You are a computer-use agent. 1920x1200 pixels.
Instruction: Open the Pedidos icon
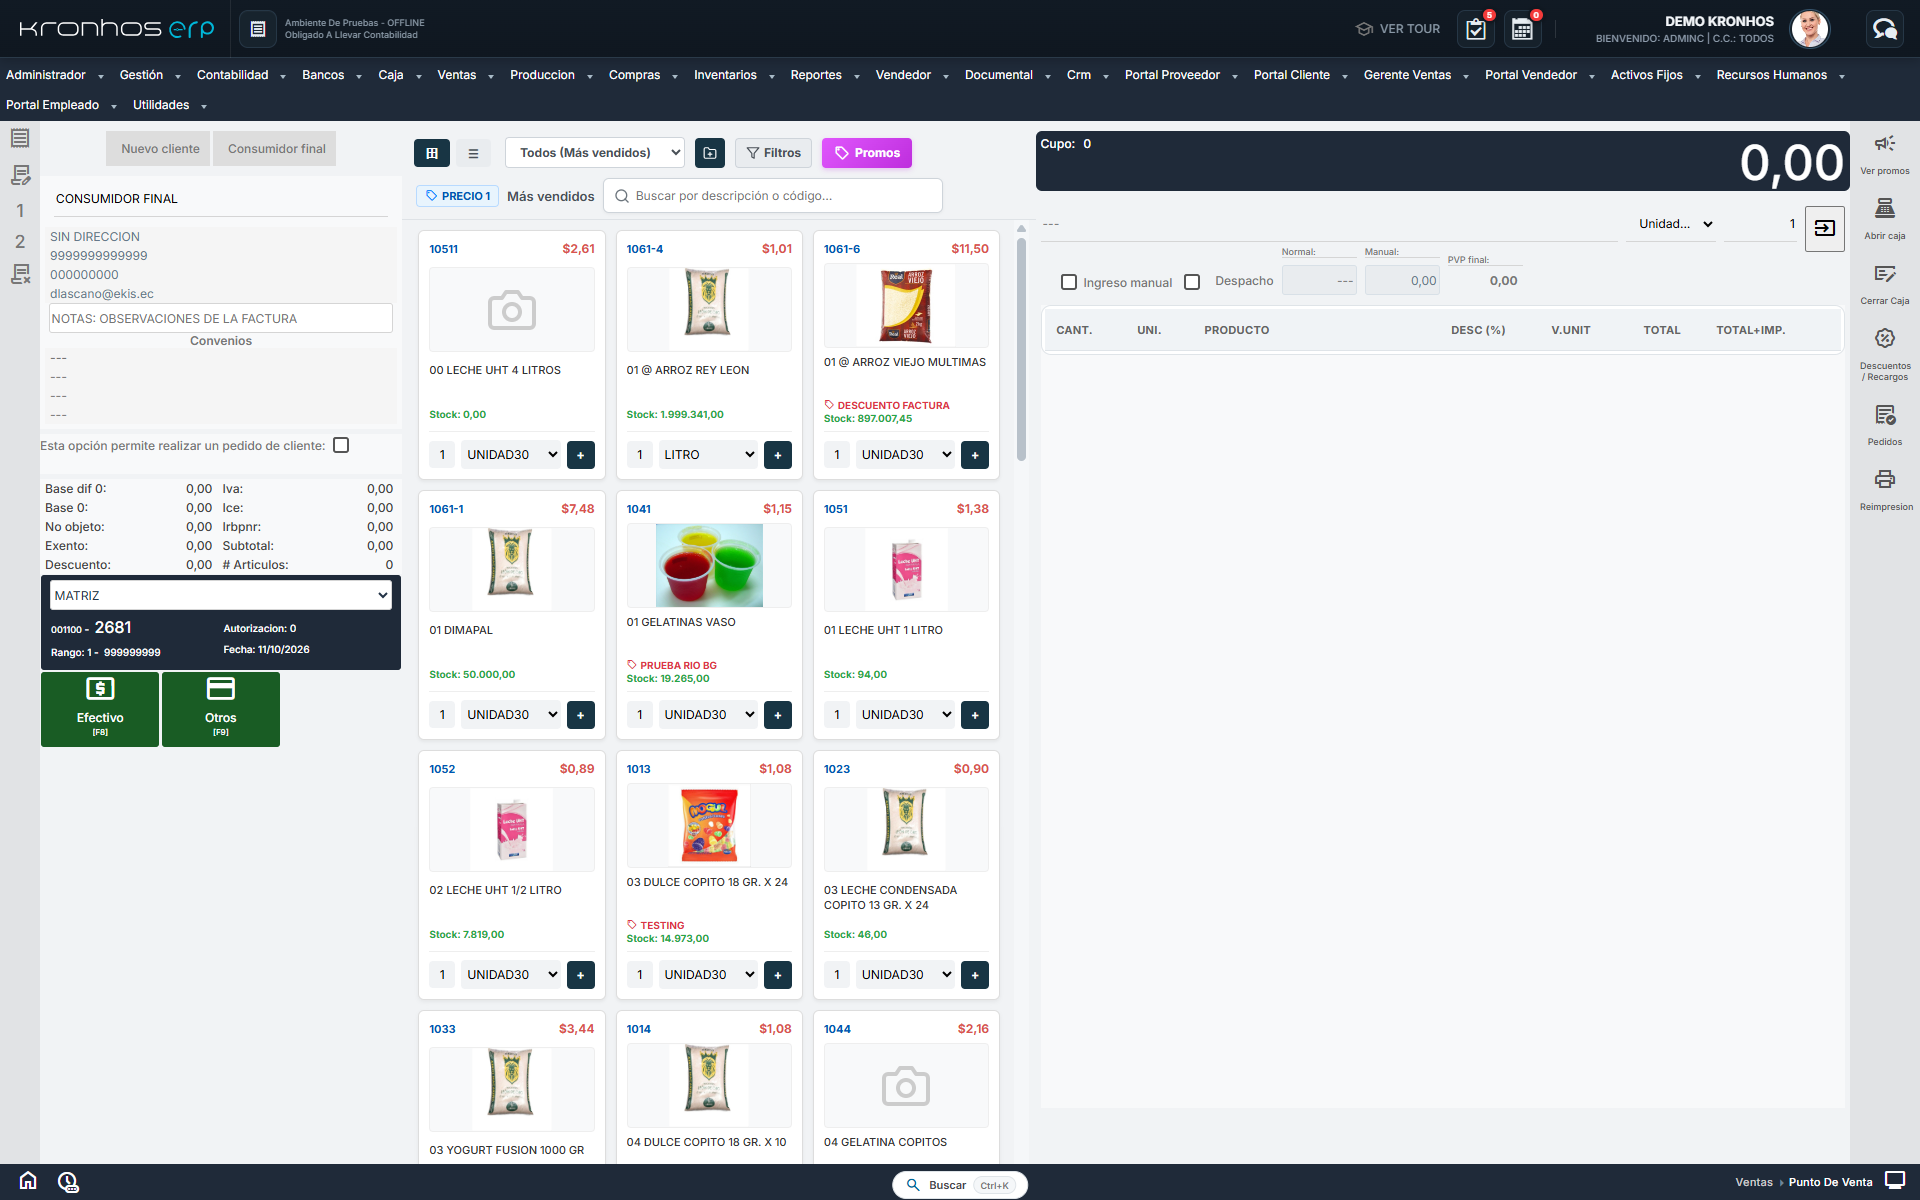[x=1884, y=415]
